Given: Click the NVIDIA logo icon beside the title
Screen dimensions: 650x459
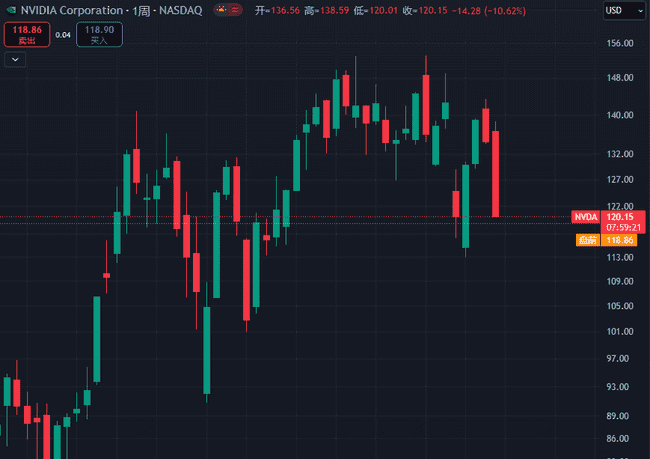Looking at the screenshot, I should pos(11,10).
